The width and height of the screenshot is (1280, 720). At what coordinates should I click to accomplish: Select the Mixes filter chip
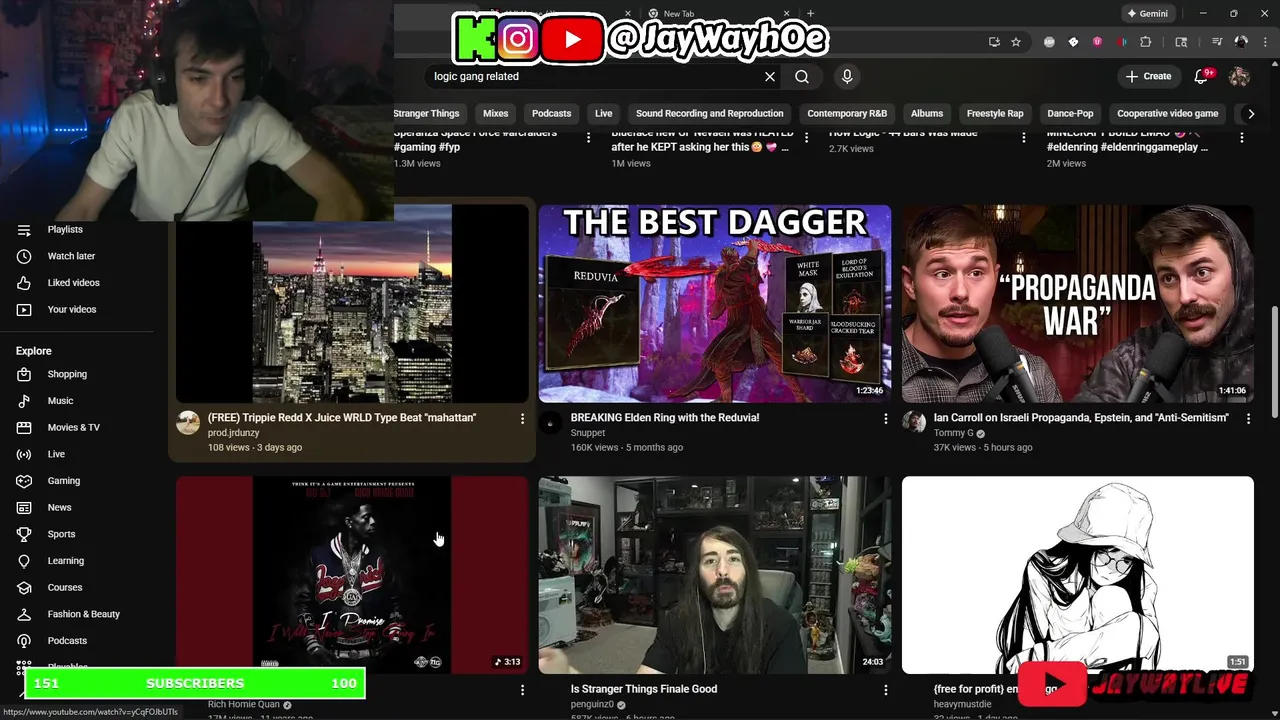pyautogui.click(x=496, y=114)
